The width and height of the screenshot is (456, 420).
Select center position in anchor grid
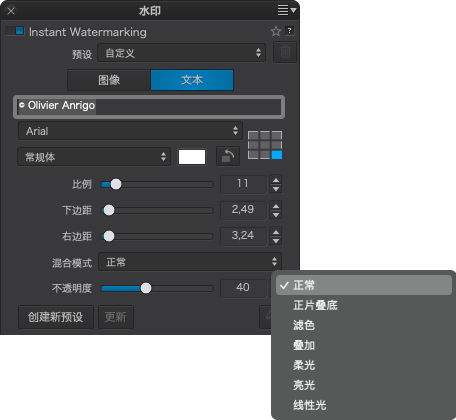265,145
